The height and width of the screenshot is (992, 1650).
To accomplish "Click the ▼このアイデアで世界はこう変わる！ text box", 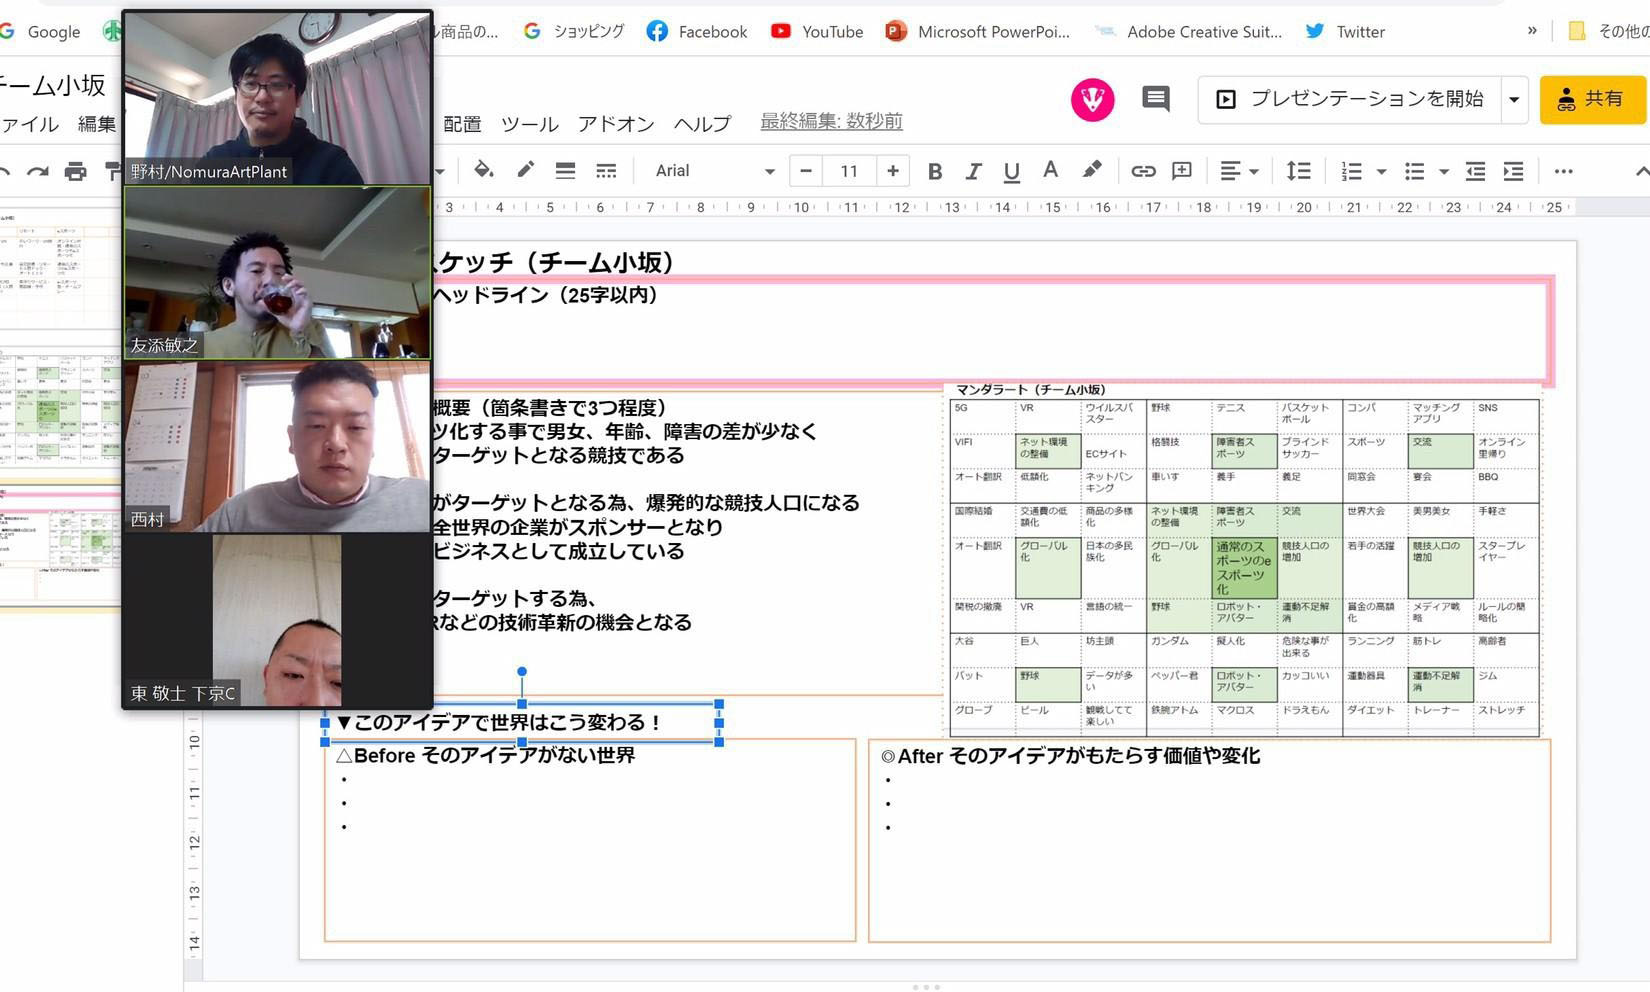I will click(x=521, y=723).
